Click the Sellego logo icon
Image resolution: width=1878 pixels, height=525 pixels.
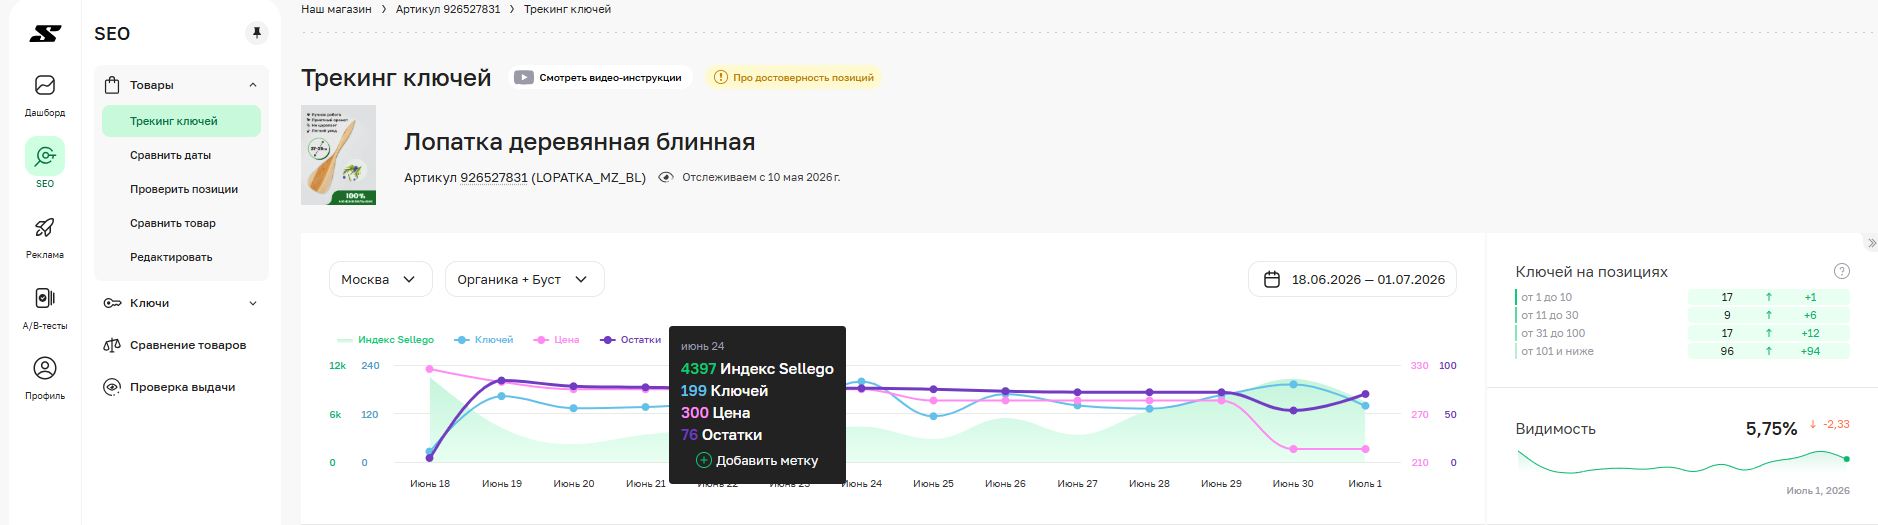click(x=45, y=34)
